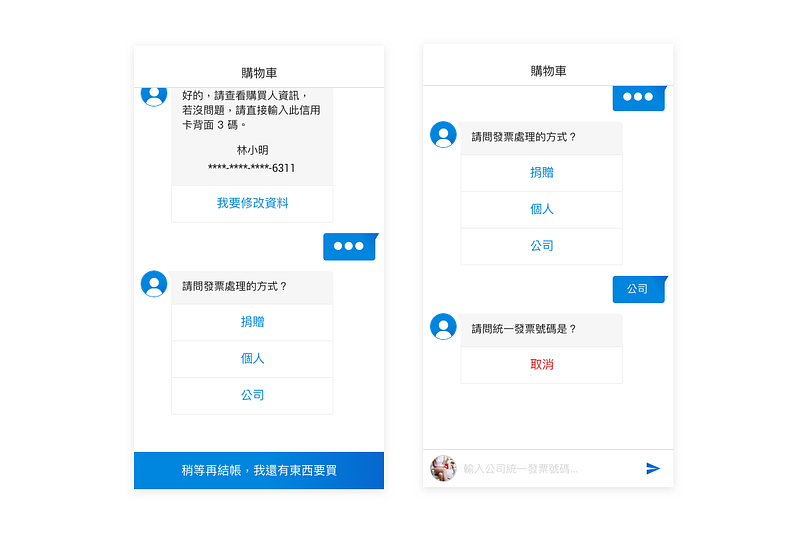Click the send arrow icon in right chat
800x533 pixels.
[653, 468]
